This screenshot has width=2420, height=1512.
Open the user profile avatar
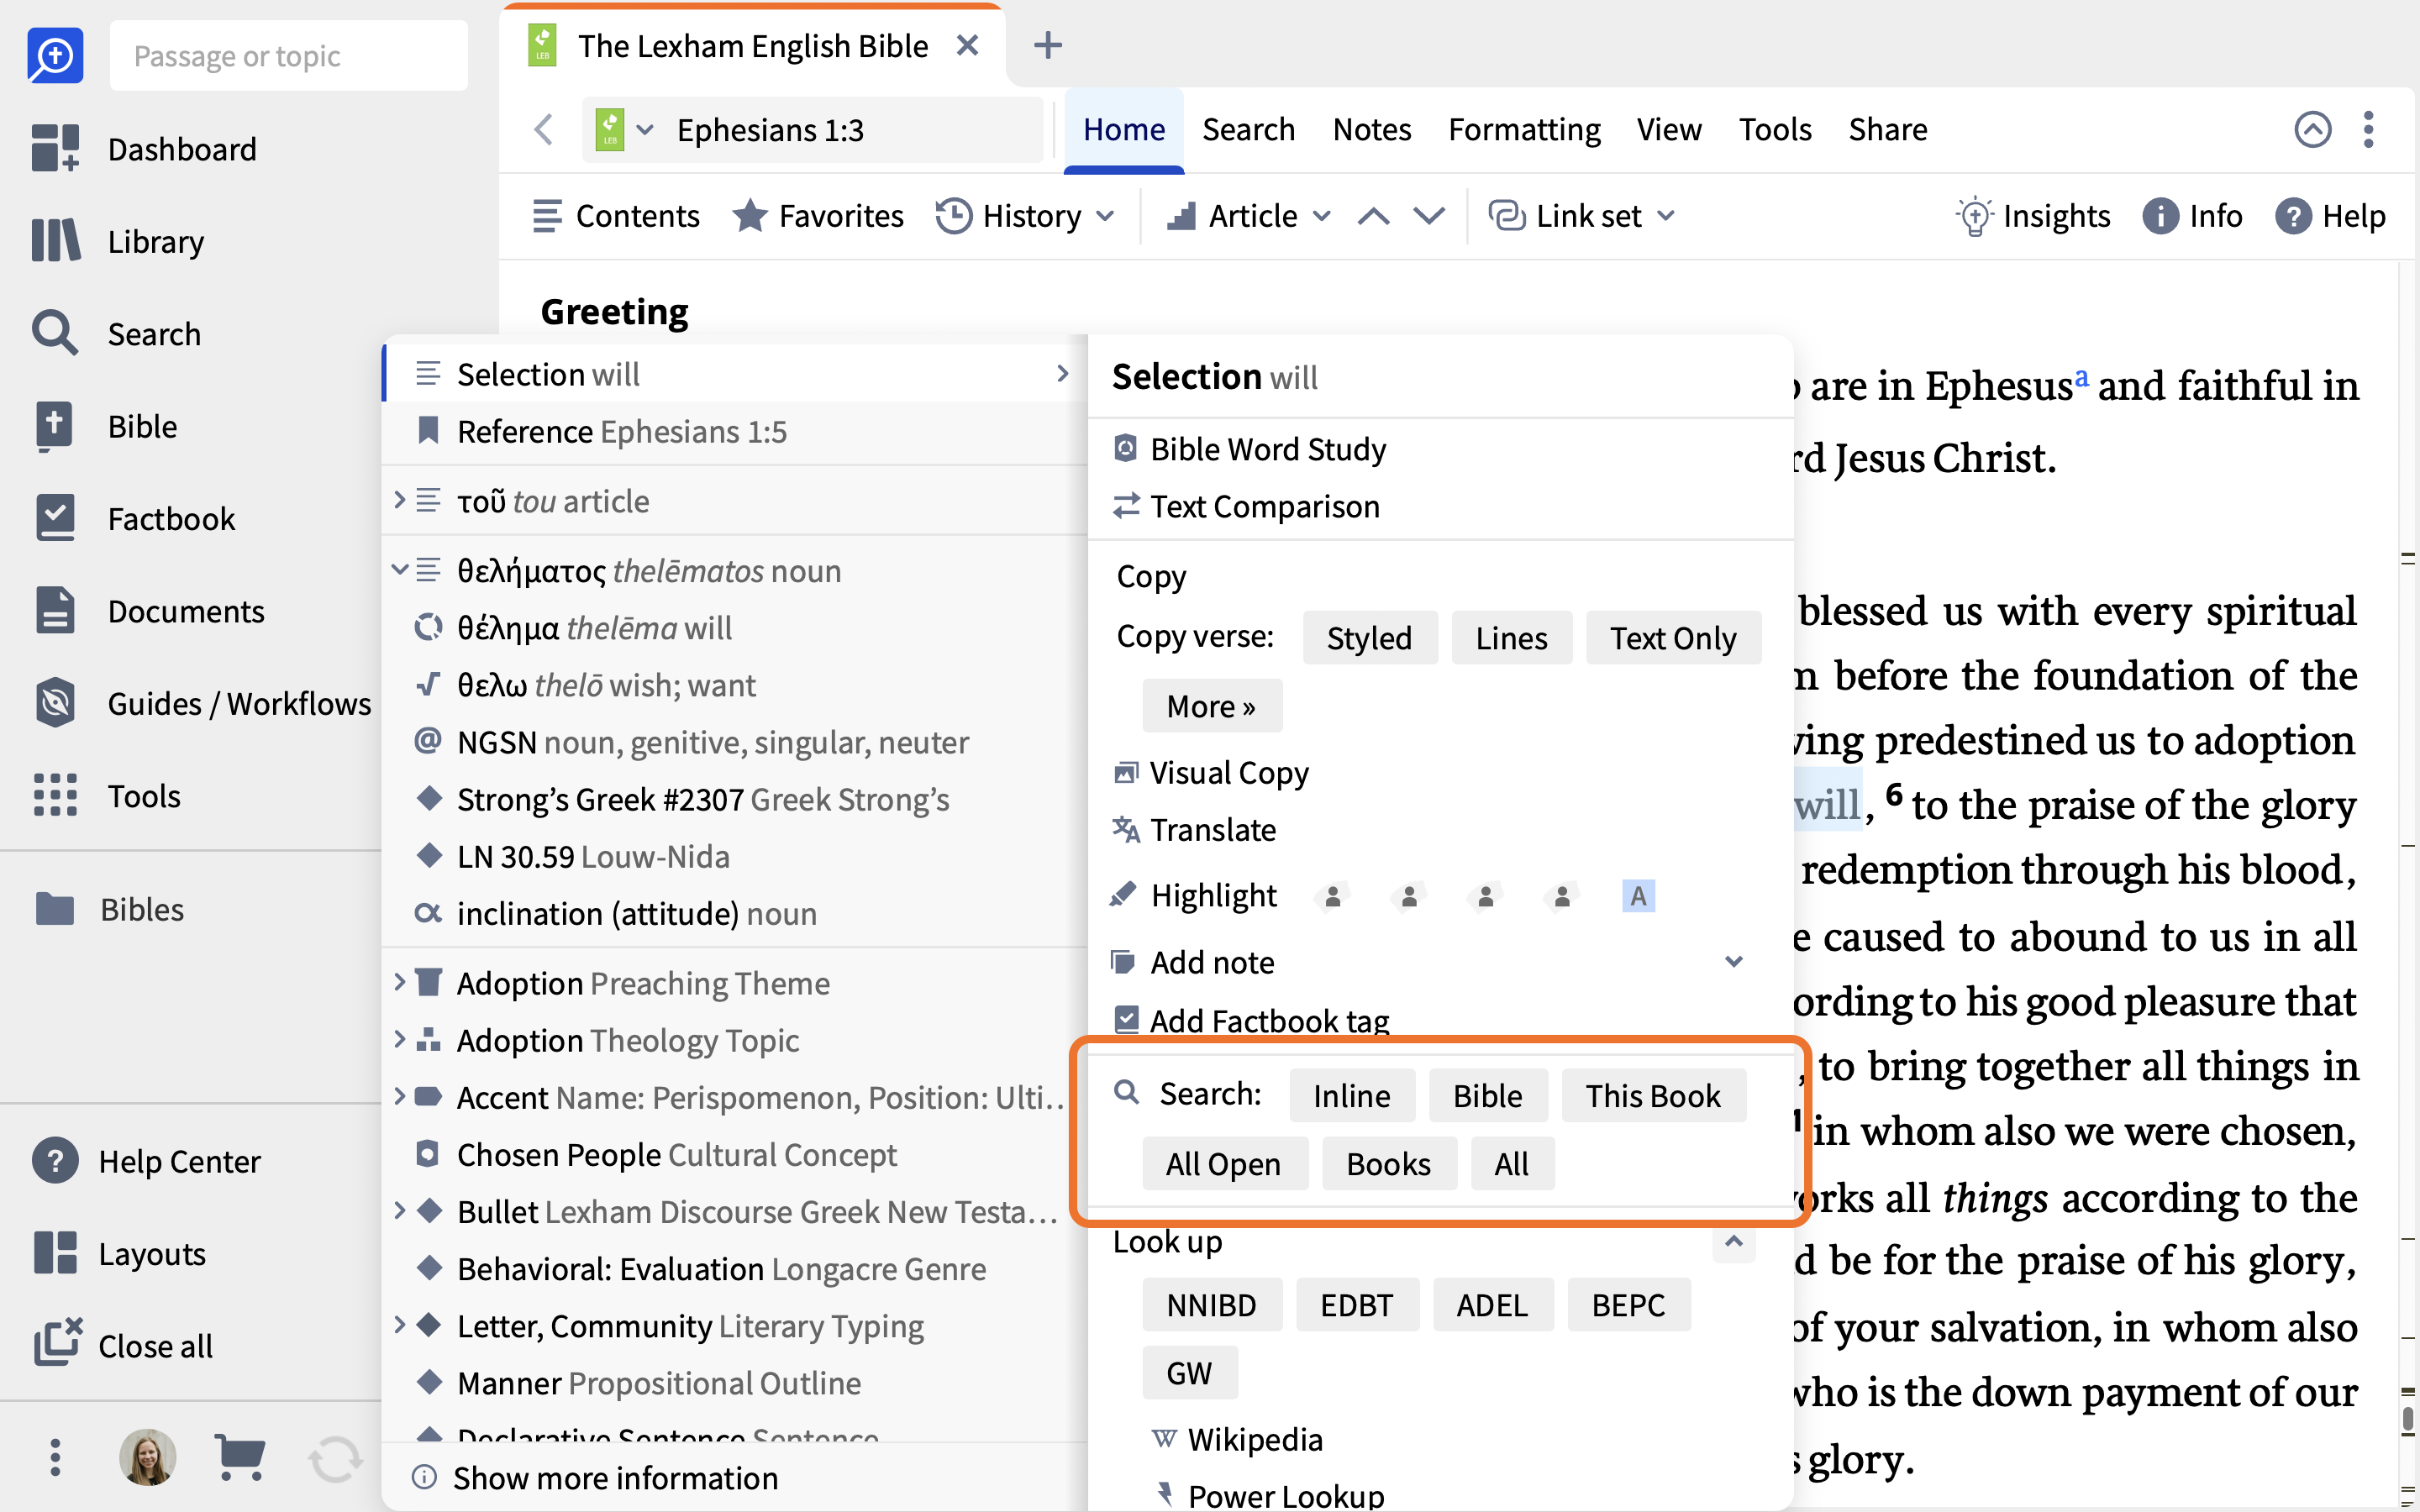pos(148,1457)
